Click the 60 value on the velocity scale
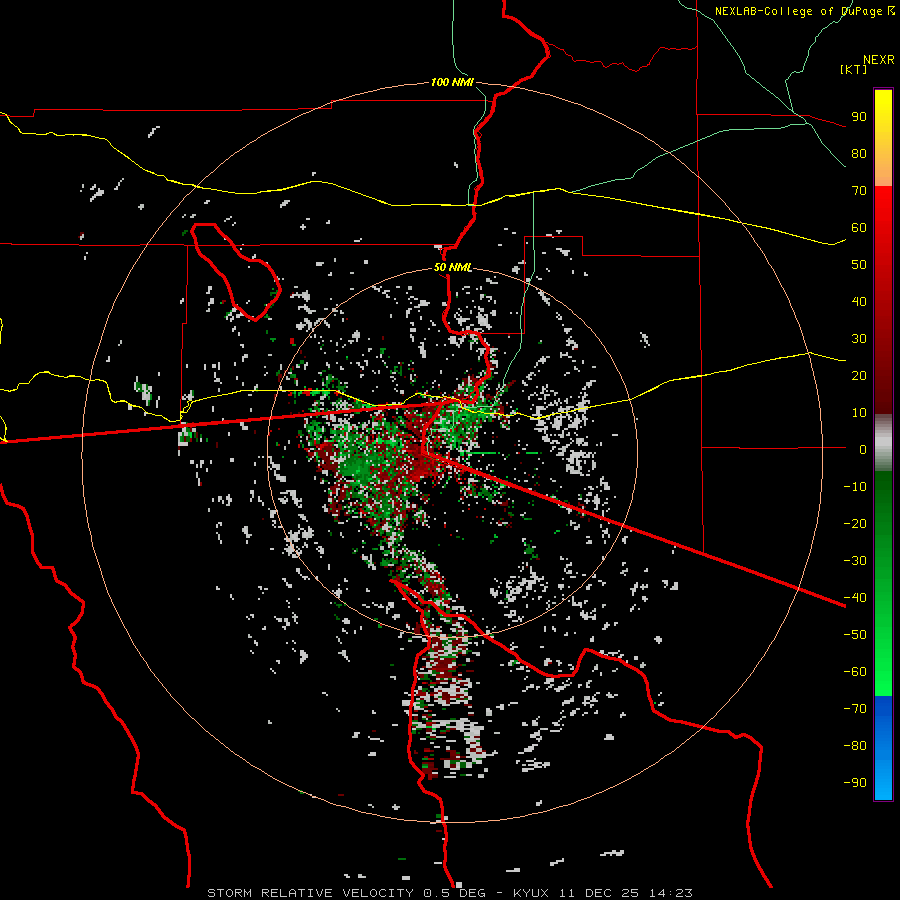 (859, 227)
